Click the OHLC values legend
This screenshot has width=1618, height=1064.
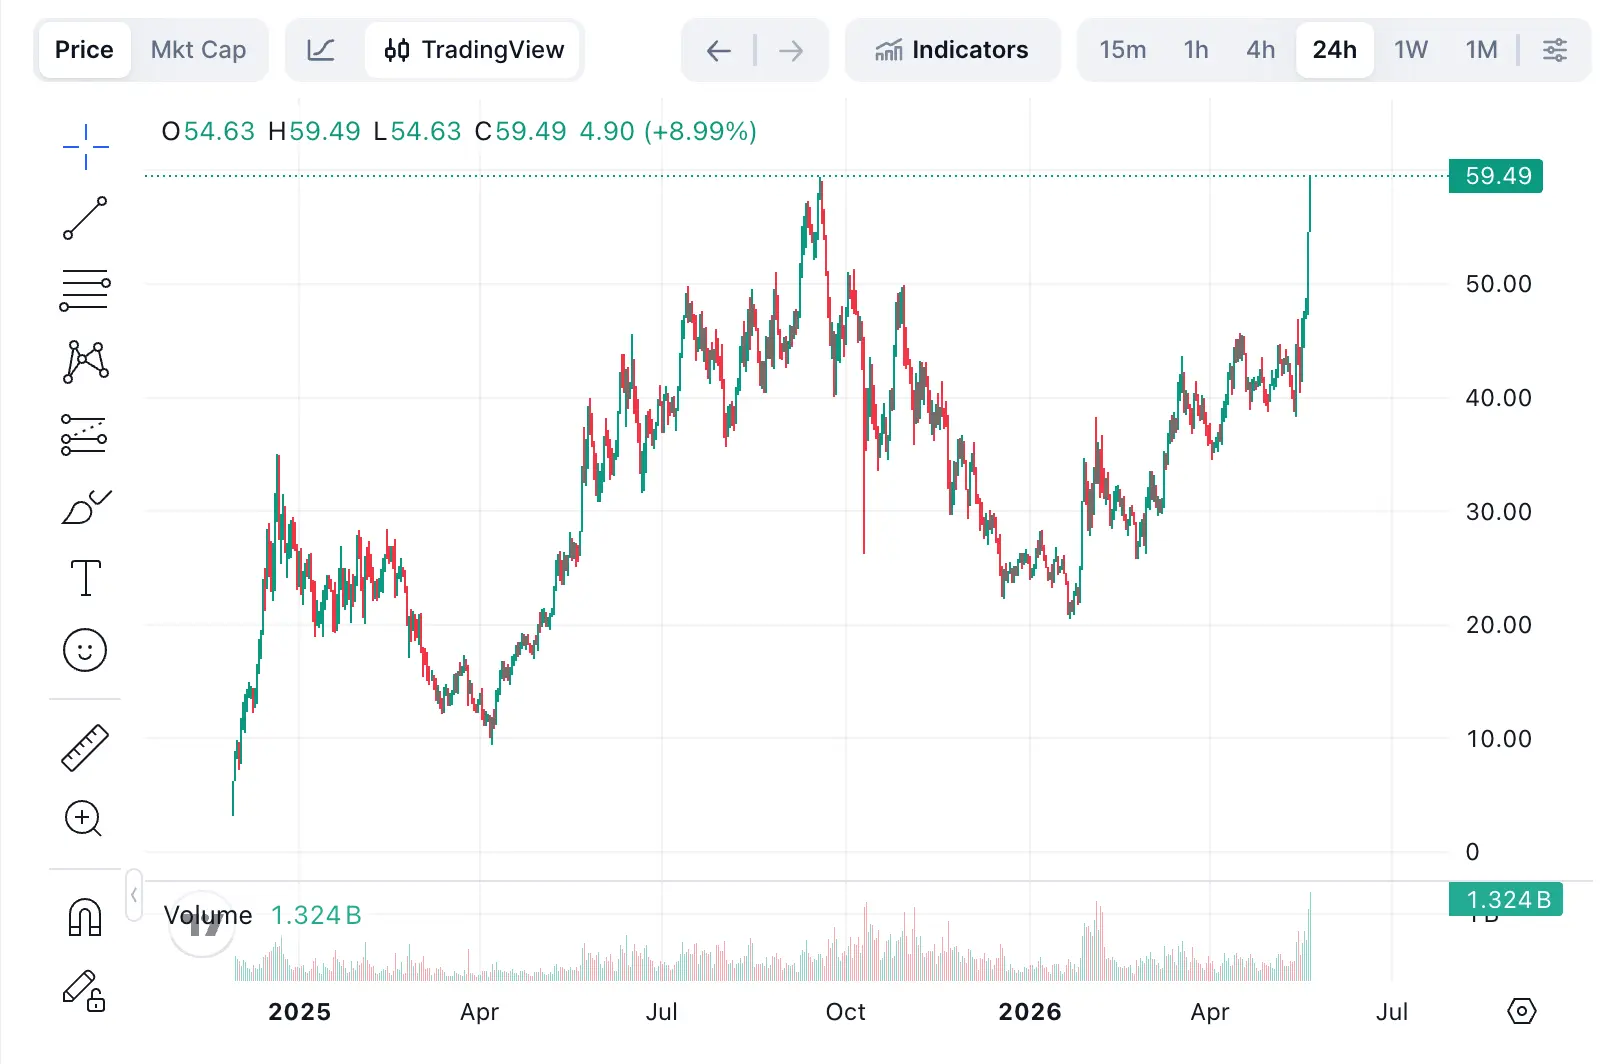[459, 131]
